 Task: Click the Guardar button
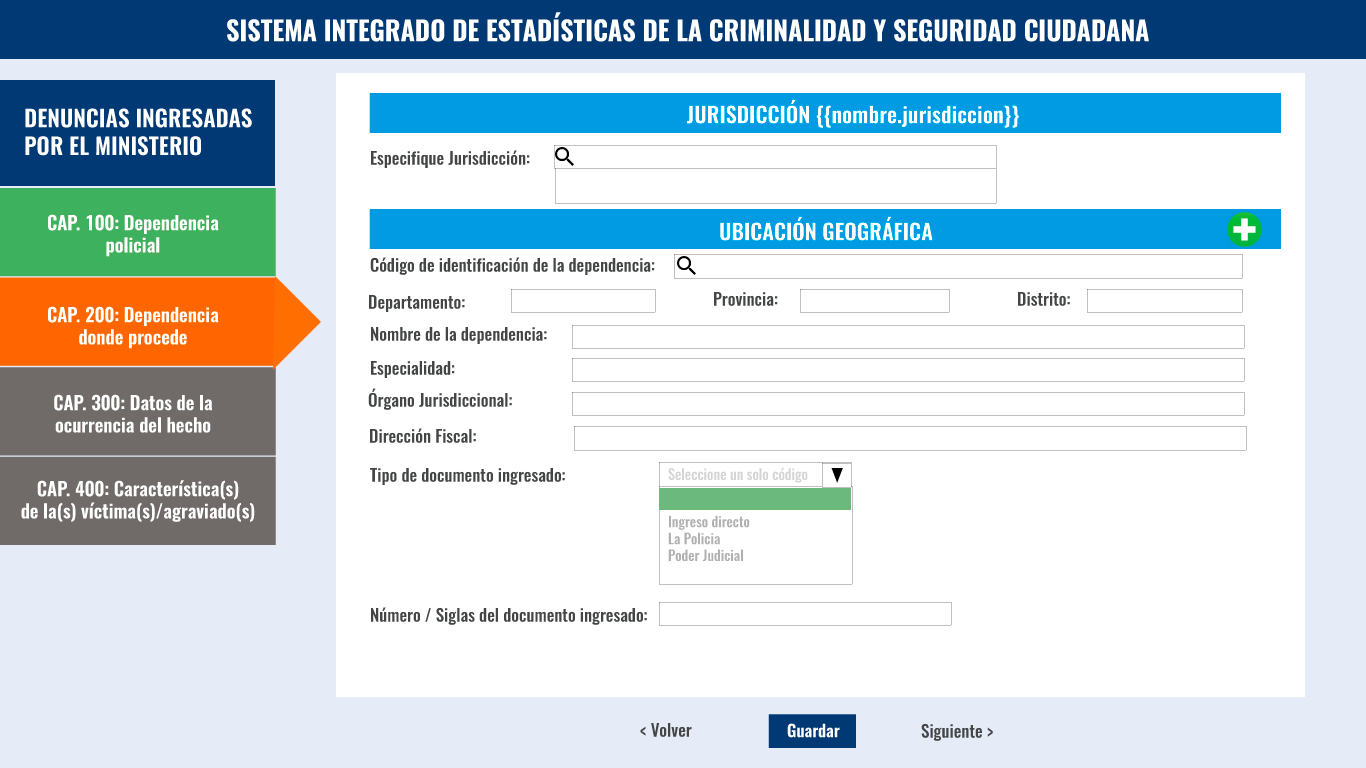coord(812,731)
